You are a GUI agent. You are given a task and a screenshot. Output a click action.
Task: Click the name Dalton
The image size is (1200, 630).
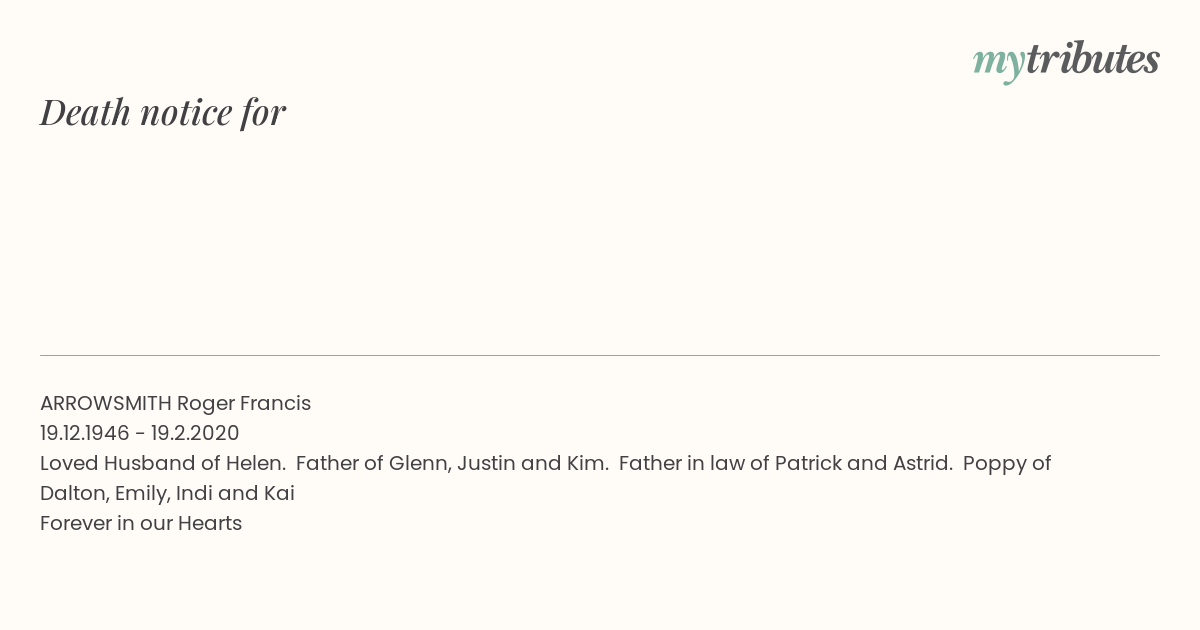74,493
